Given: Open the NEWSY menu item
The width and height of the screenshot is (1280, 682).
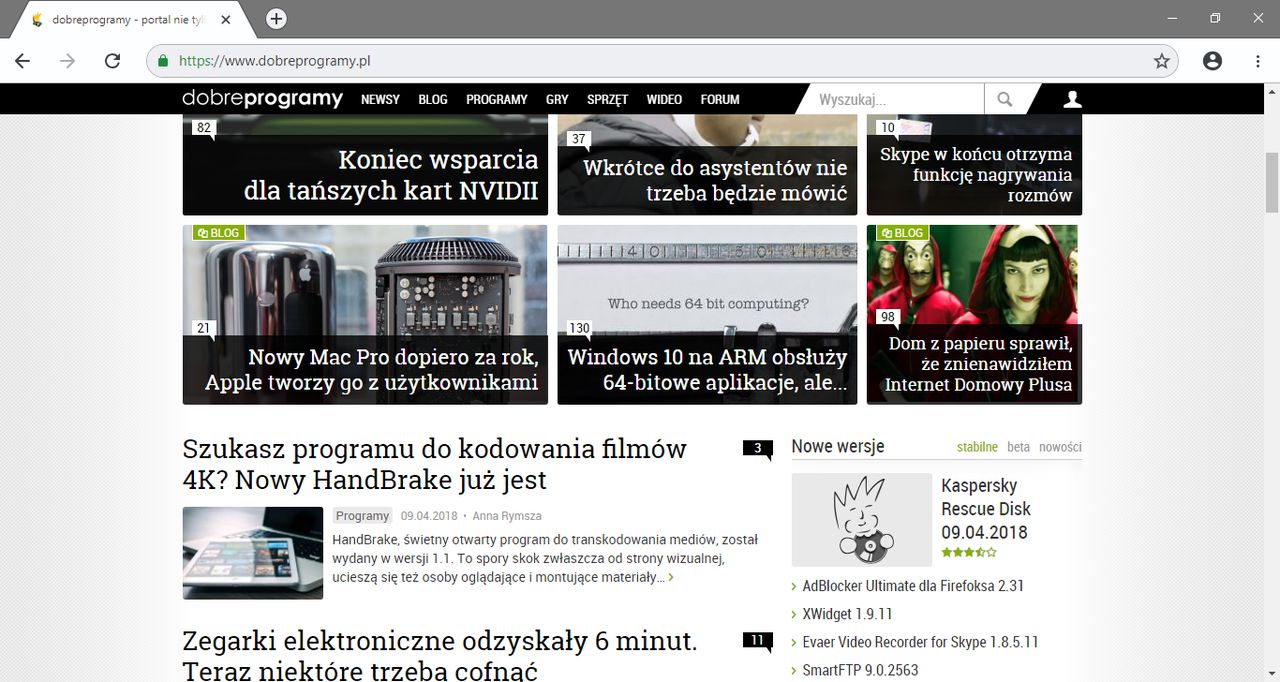Looking at the screenshot, I should 380,99.
